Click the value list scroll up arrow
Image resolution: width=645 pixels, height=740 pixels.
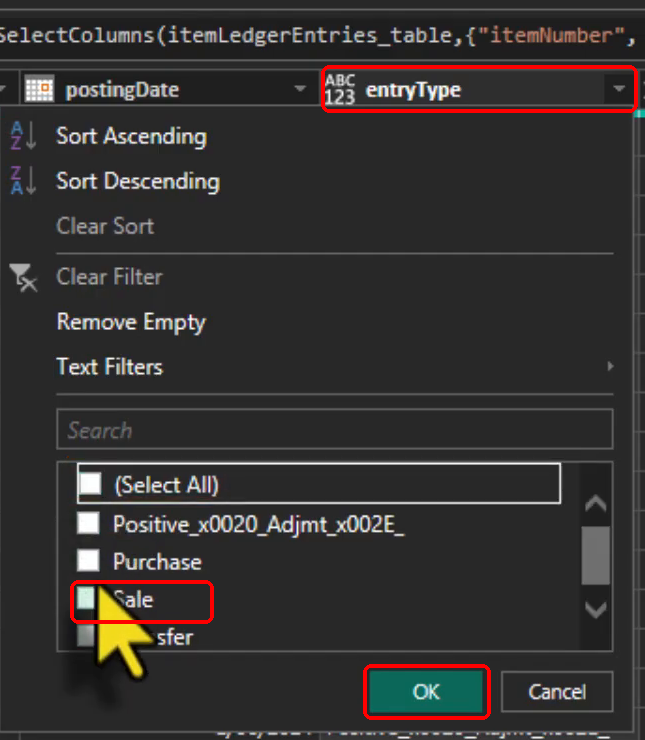pyautogui.click(x=596, y=504)
